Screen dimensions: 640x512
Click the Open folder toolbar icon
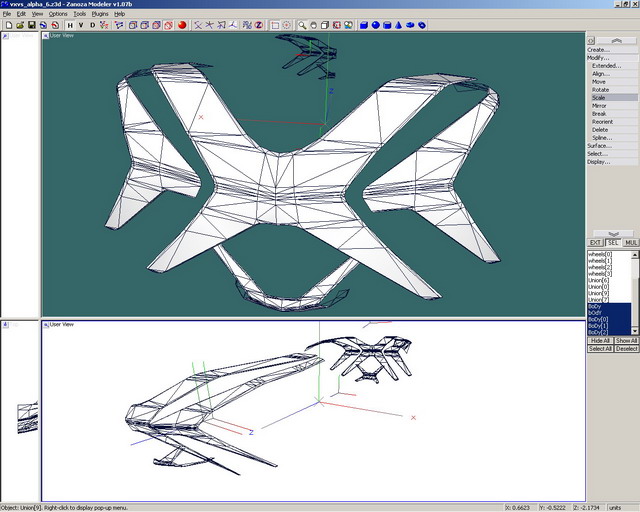(19, 25)
